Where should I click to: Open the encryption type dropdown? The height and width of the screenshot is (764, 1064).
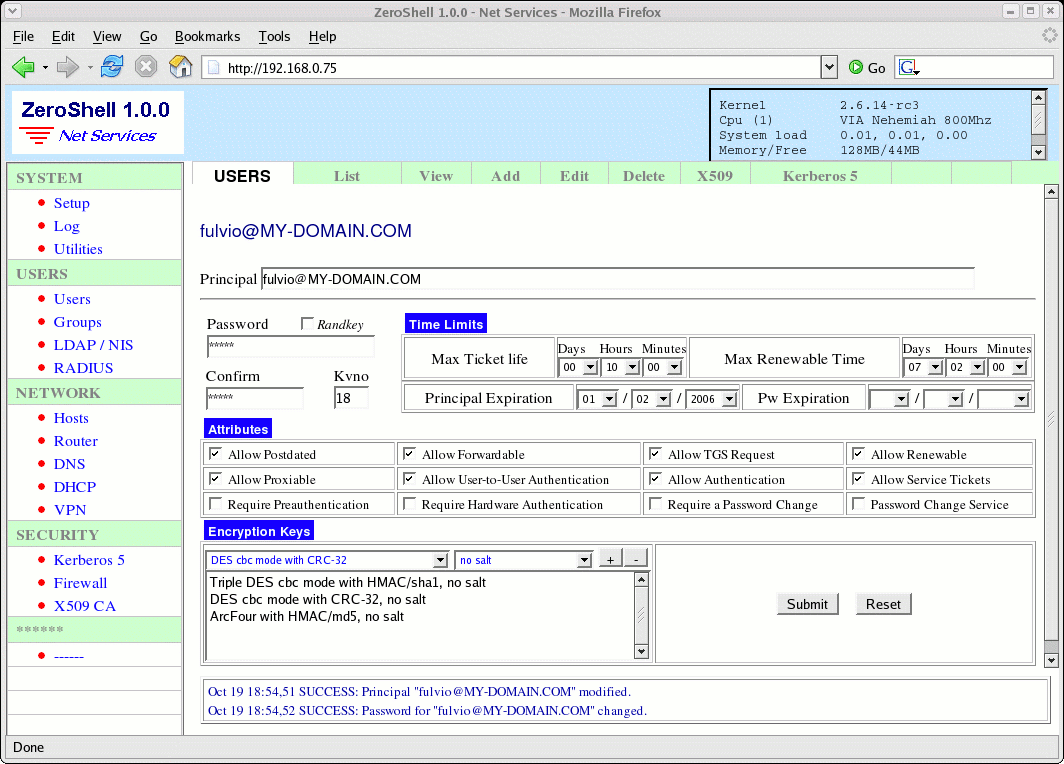pos(327,560)
